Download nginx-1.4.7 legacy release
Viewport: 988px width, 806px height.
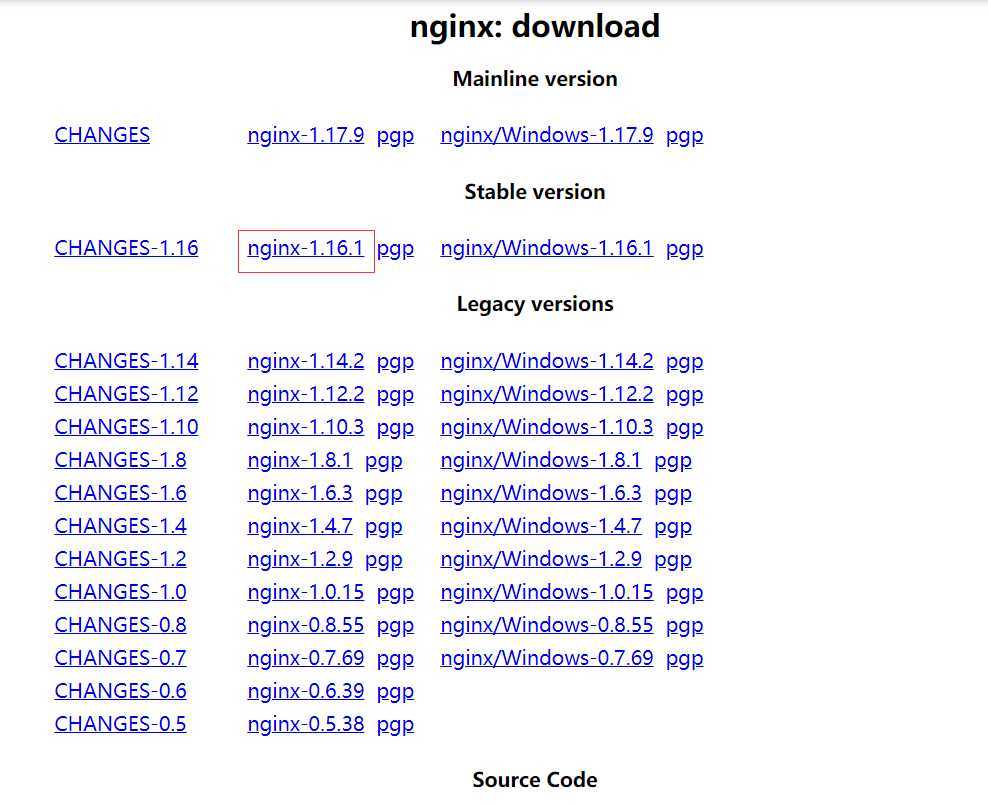(x=300, y=526)
